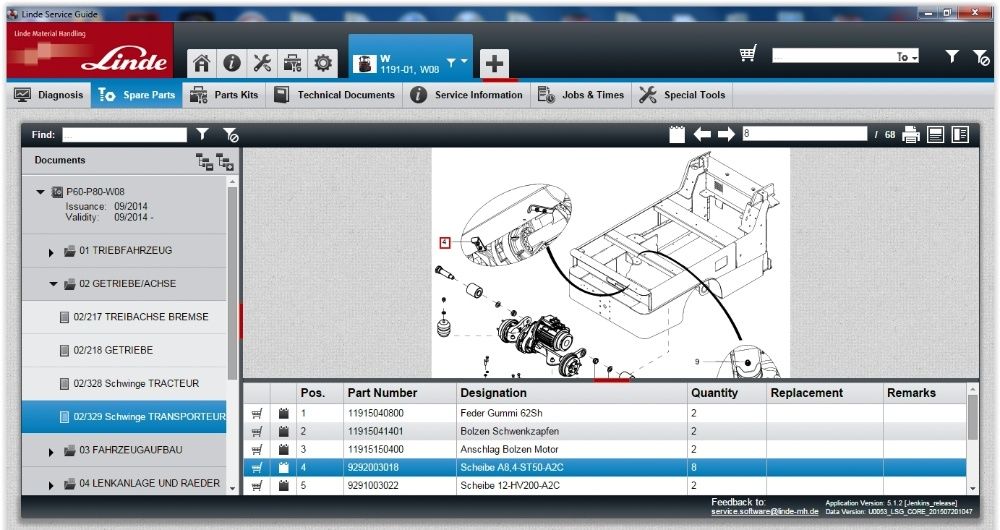Open the info icon in top toolbar
1000x530 pixels.
pyautogui.click(x=232, y=63)
